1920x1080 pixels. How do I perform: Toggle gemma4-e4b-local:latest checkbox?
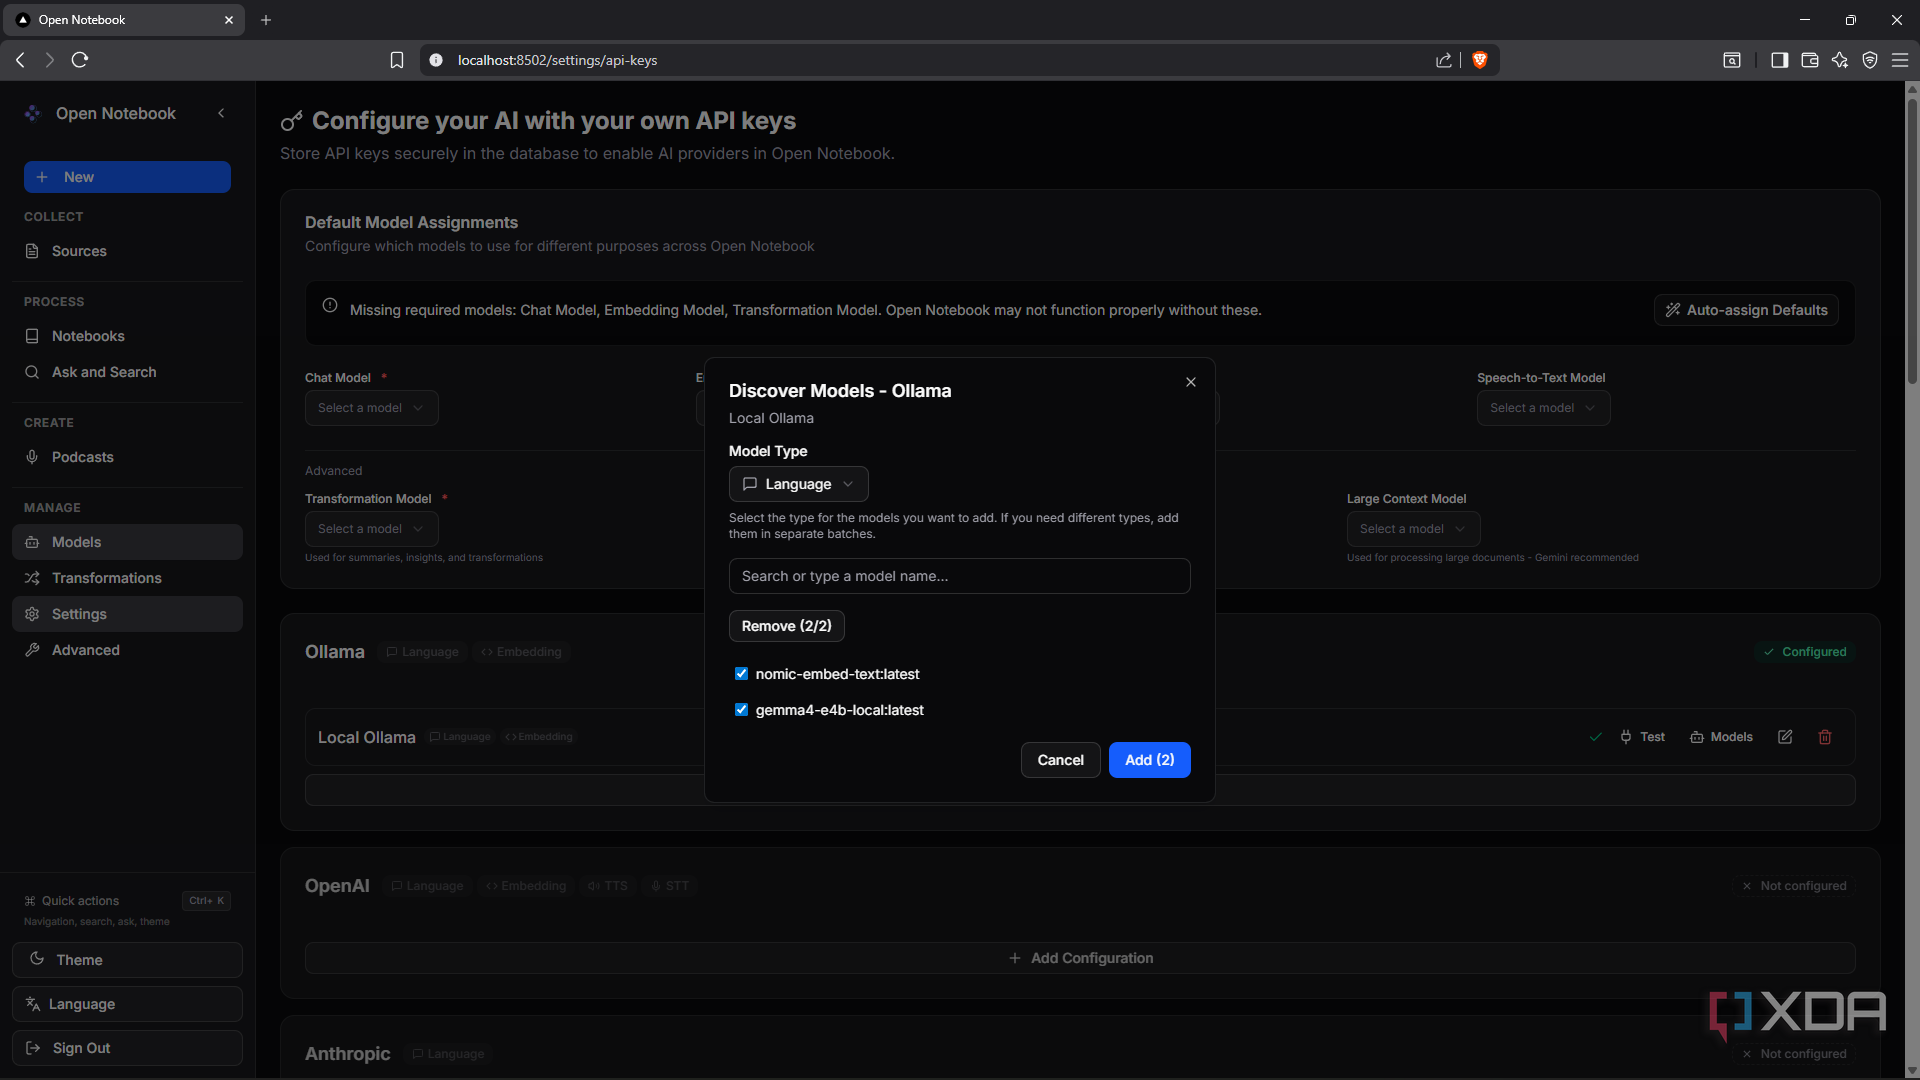pyautogui.click(x=741, y=710)
